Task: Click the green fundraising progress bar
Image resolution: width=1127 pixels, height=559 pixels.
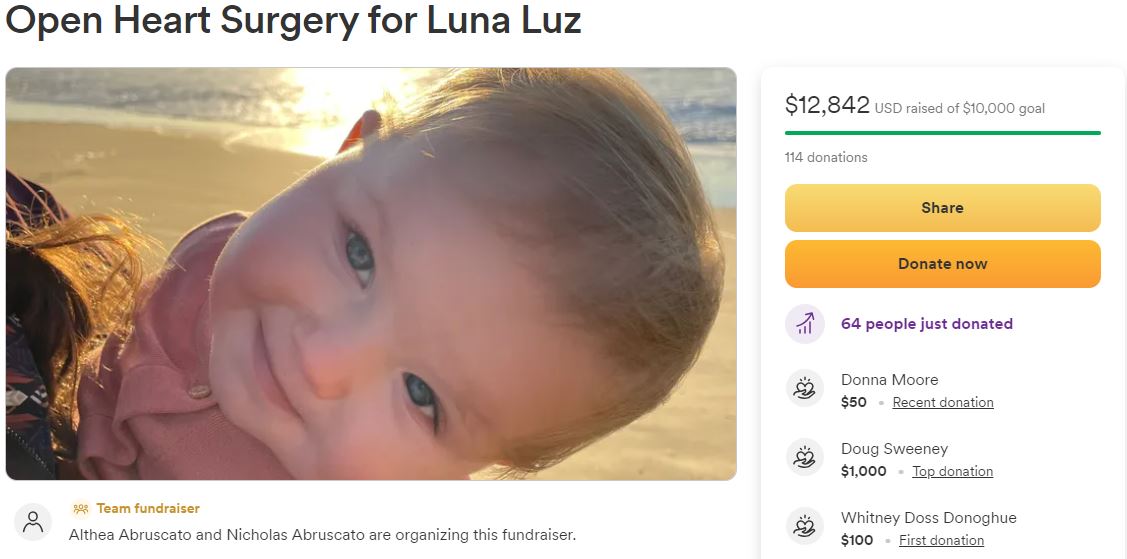Action: [x=942, y=133]
